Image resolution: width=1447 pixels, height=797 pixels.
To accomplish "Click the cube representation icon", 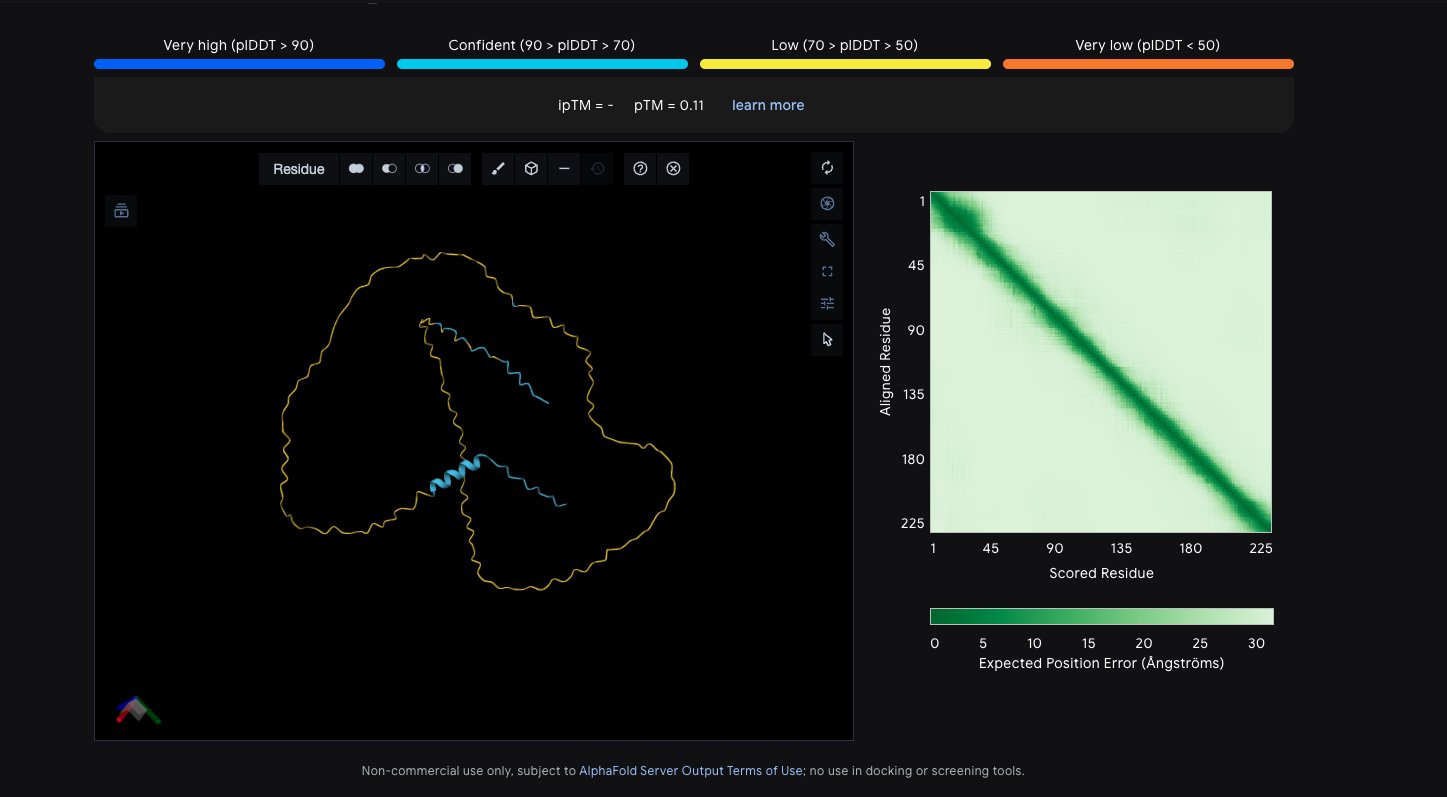I will [x=531, y=169].
